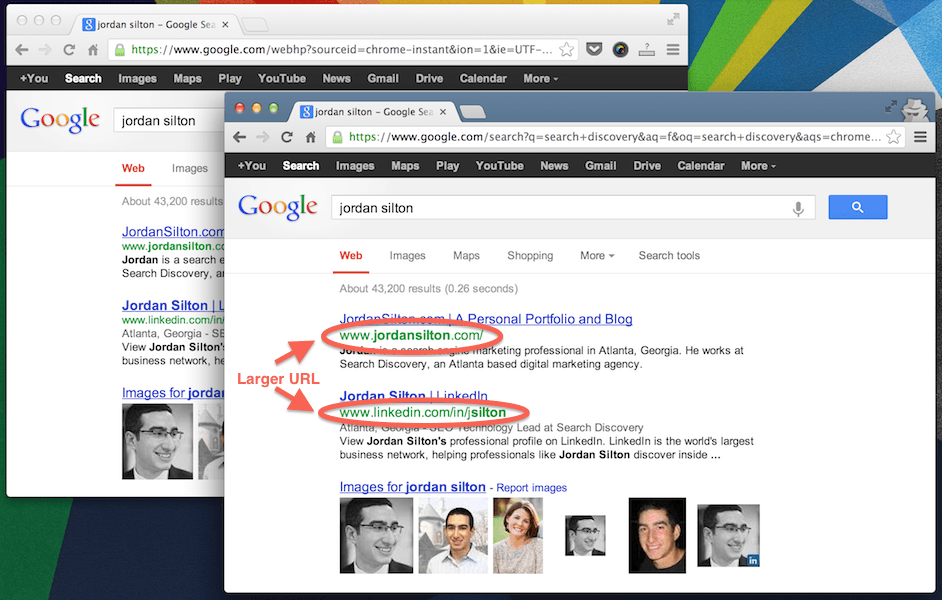Screen dimensions: 942x600
Task: Open +You in the front window's black bar
Action: [252, 166]
